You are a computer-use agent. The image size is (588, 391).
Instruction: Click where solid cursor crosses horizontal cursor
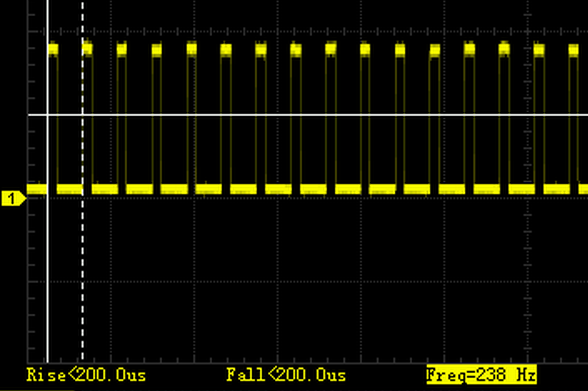48,115
